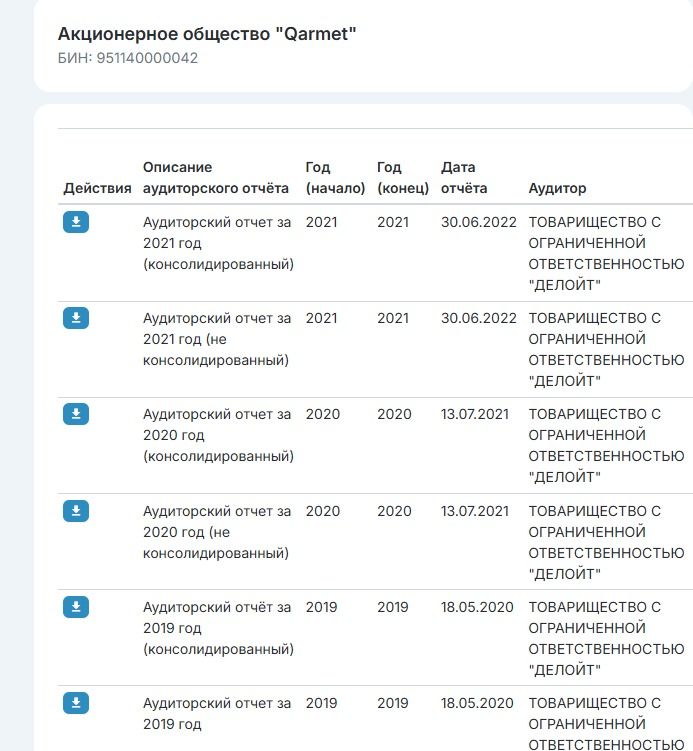Click start year 2021 in consolidated 2021 row
The image size is (693, 751).
coord(321,222)
